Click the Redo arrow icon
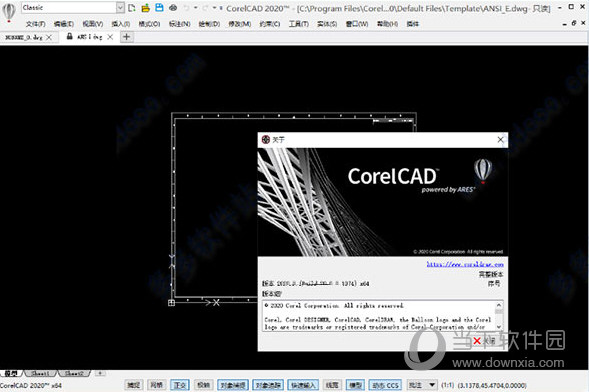 [206, 8]
